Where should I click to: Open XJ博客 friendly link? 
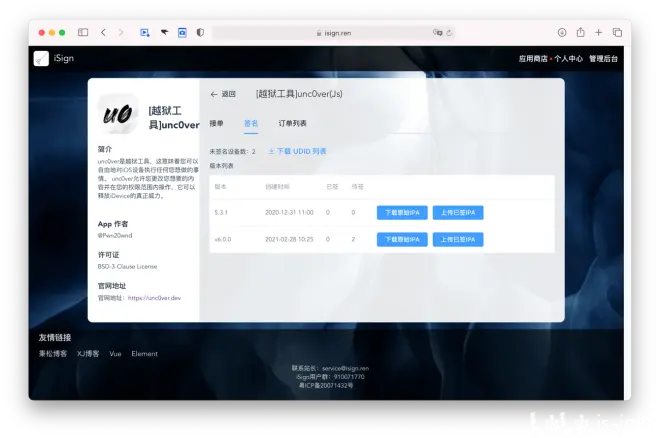pyautogui.click(x=88, y=354)
